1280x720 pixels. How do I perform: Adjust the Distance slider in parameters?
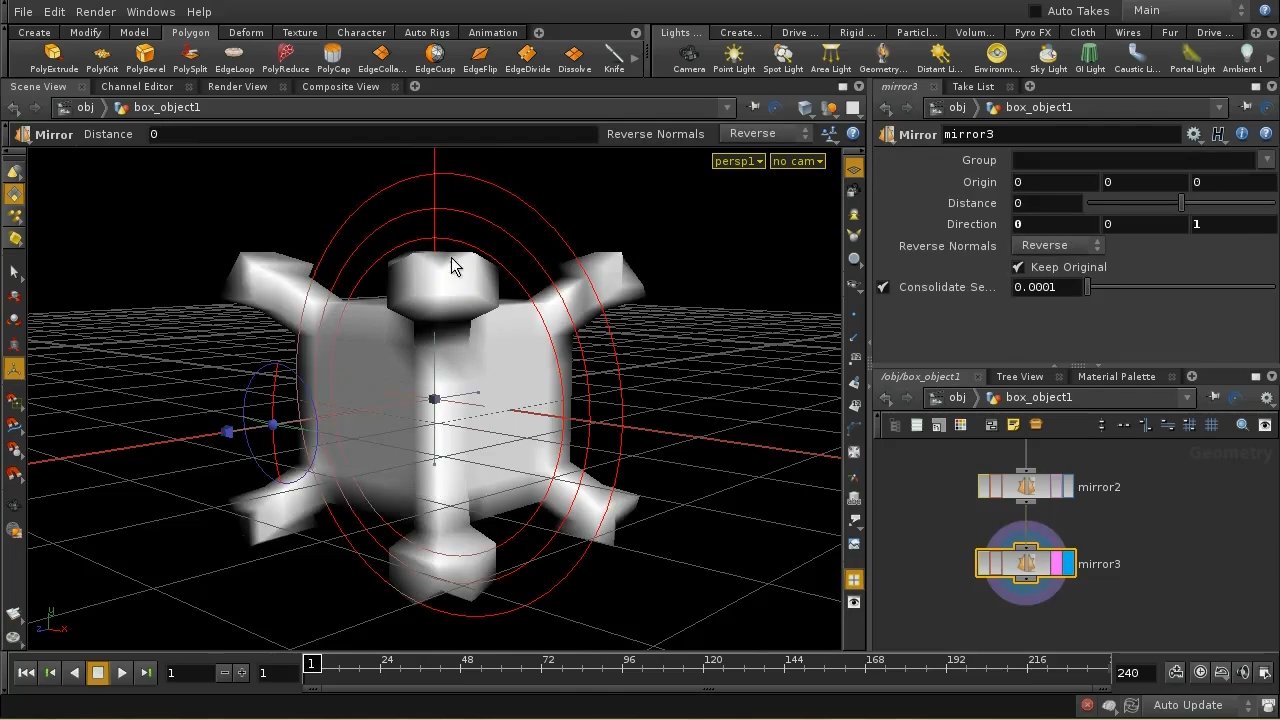click(1180, 203)
